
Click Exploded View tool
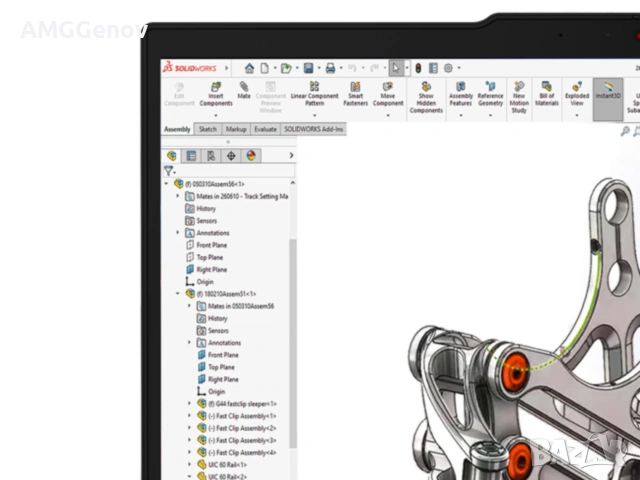coord(577,95)
